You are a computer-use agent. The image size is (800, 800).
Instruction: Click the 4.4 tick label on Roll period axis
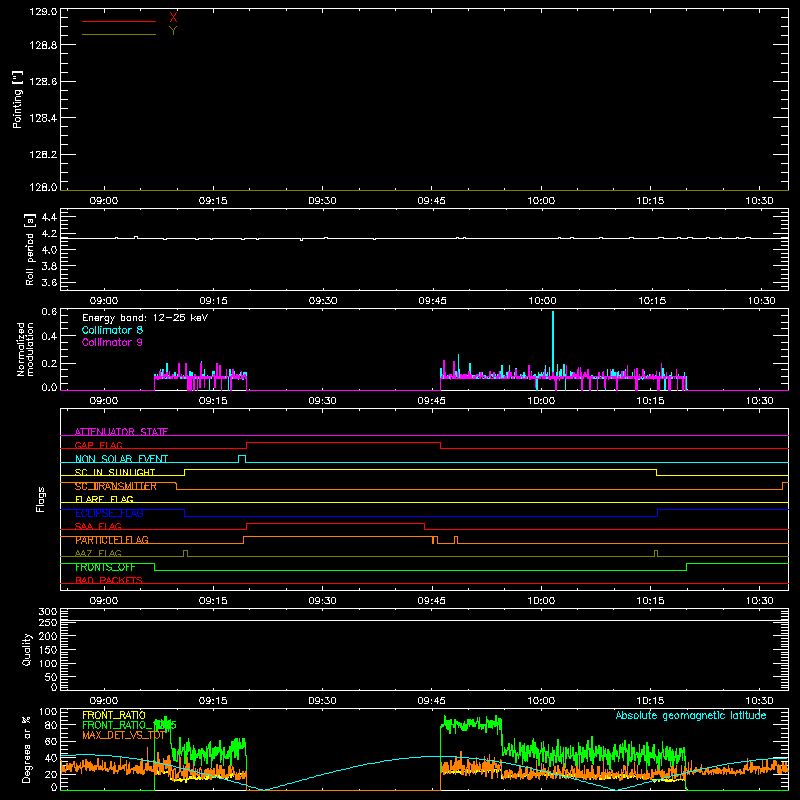point(49,217)
